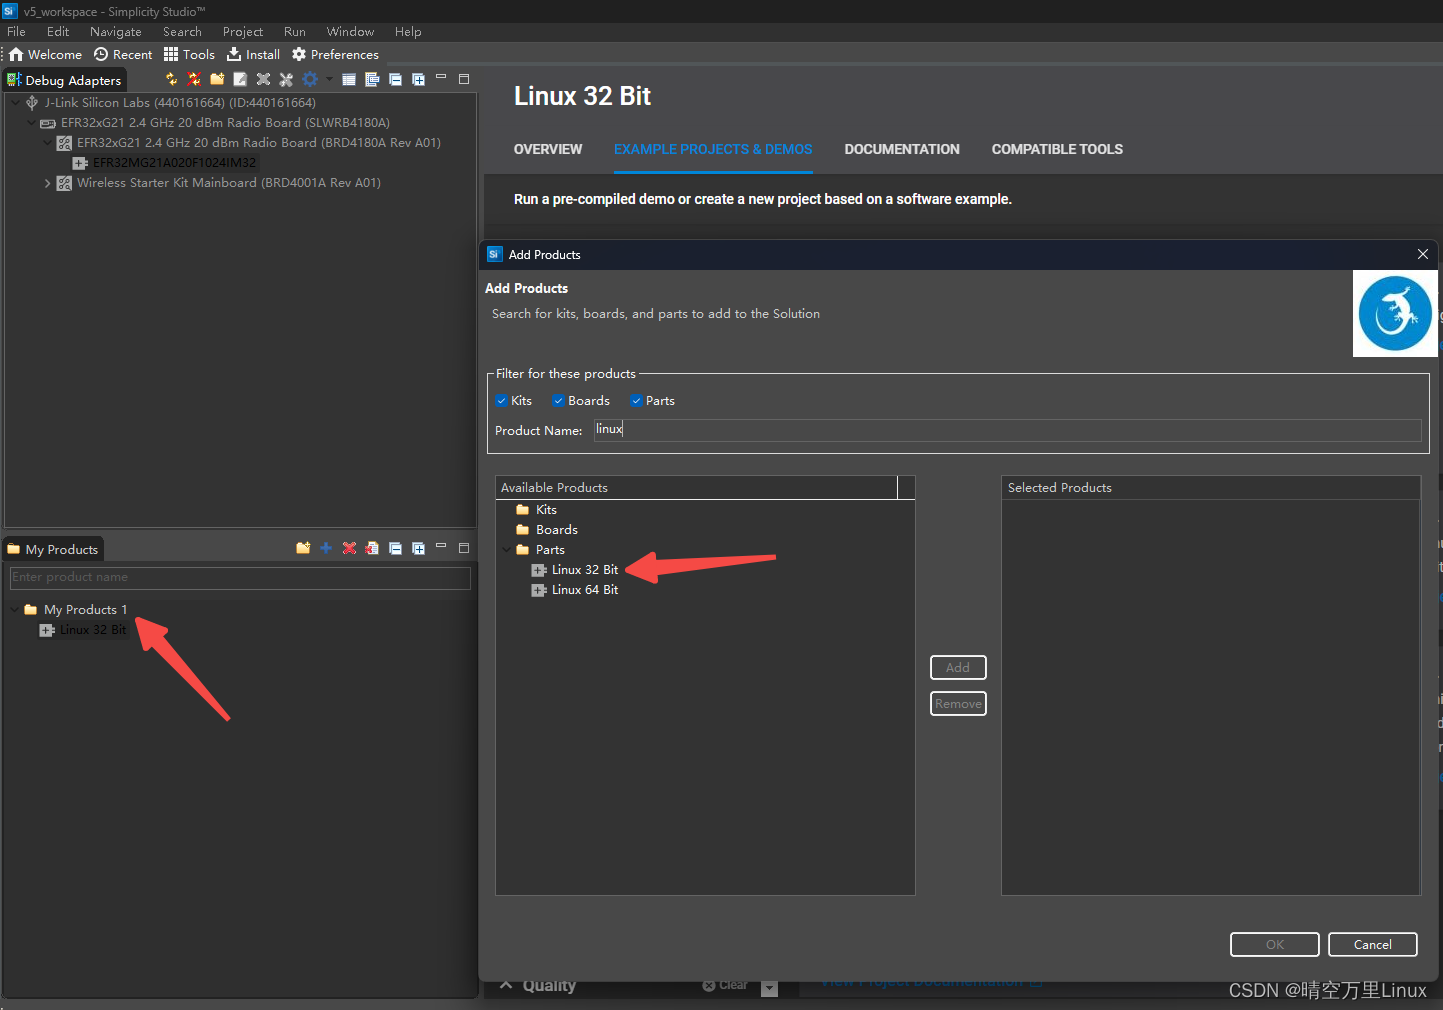1443x1010 pixels.
Task: Click the OK button in Add Products
Action: [x=1275, y=945]
